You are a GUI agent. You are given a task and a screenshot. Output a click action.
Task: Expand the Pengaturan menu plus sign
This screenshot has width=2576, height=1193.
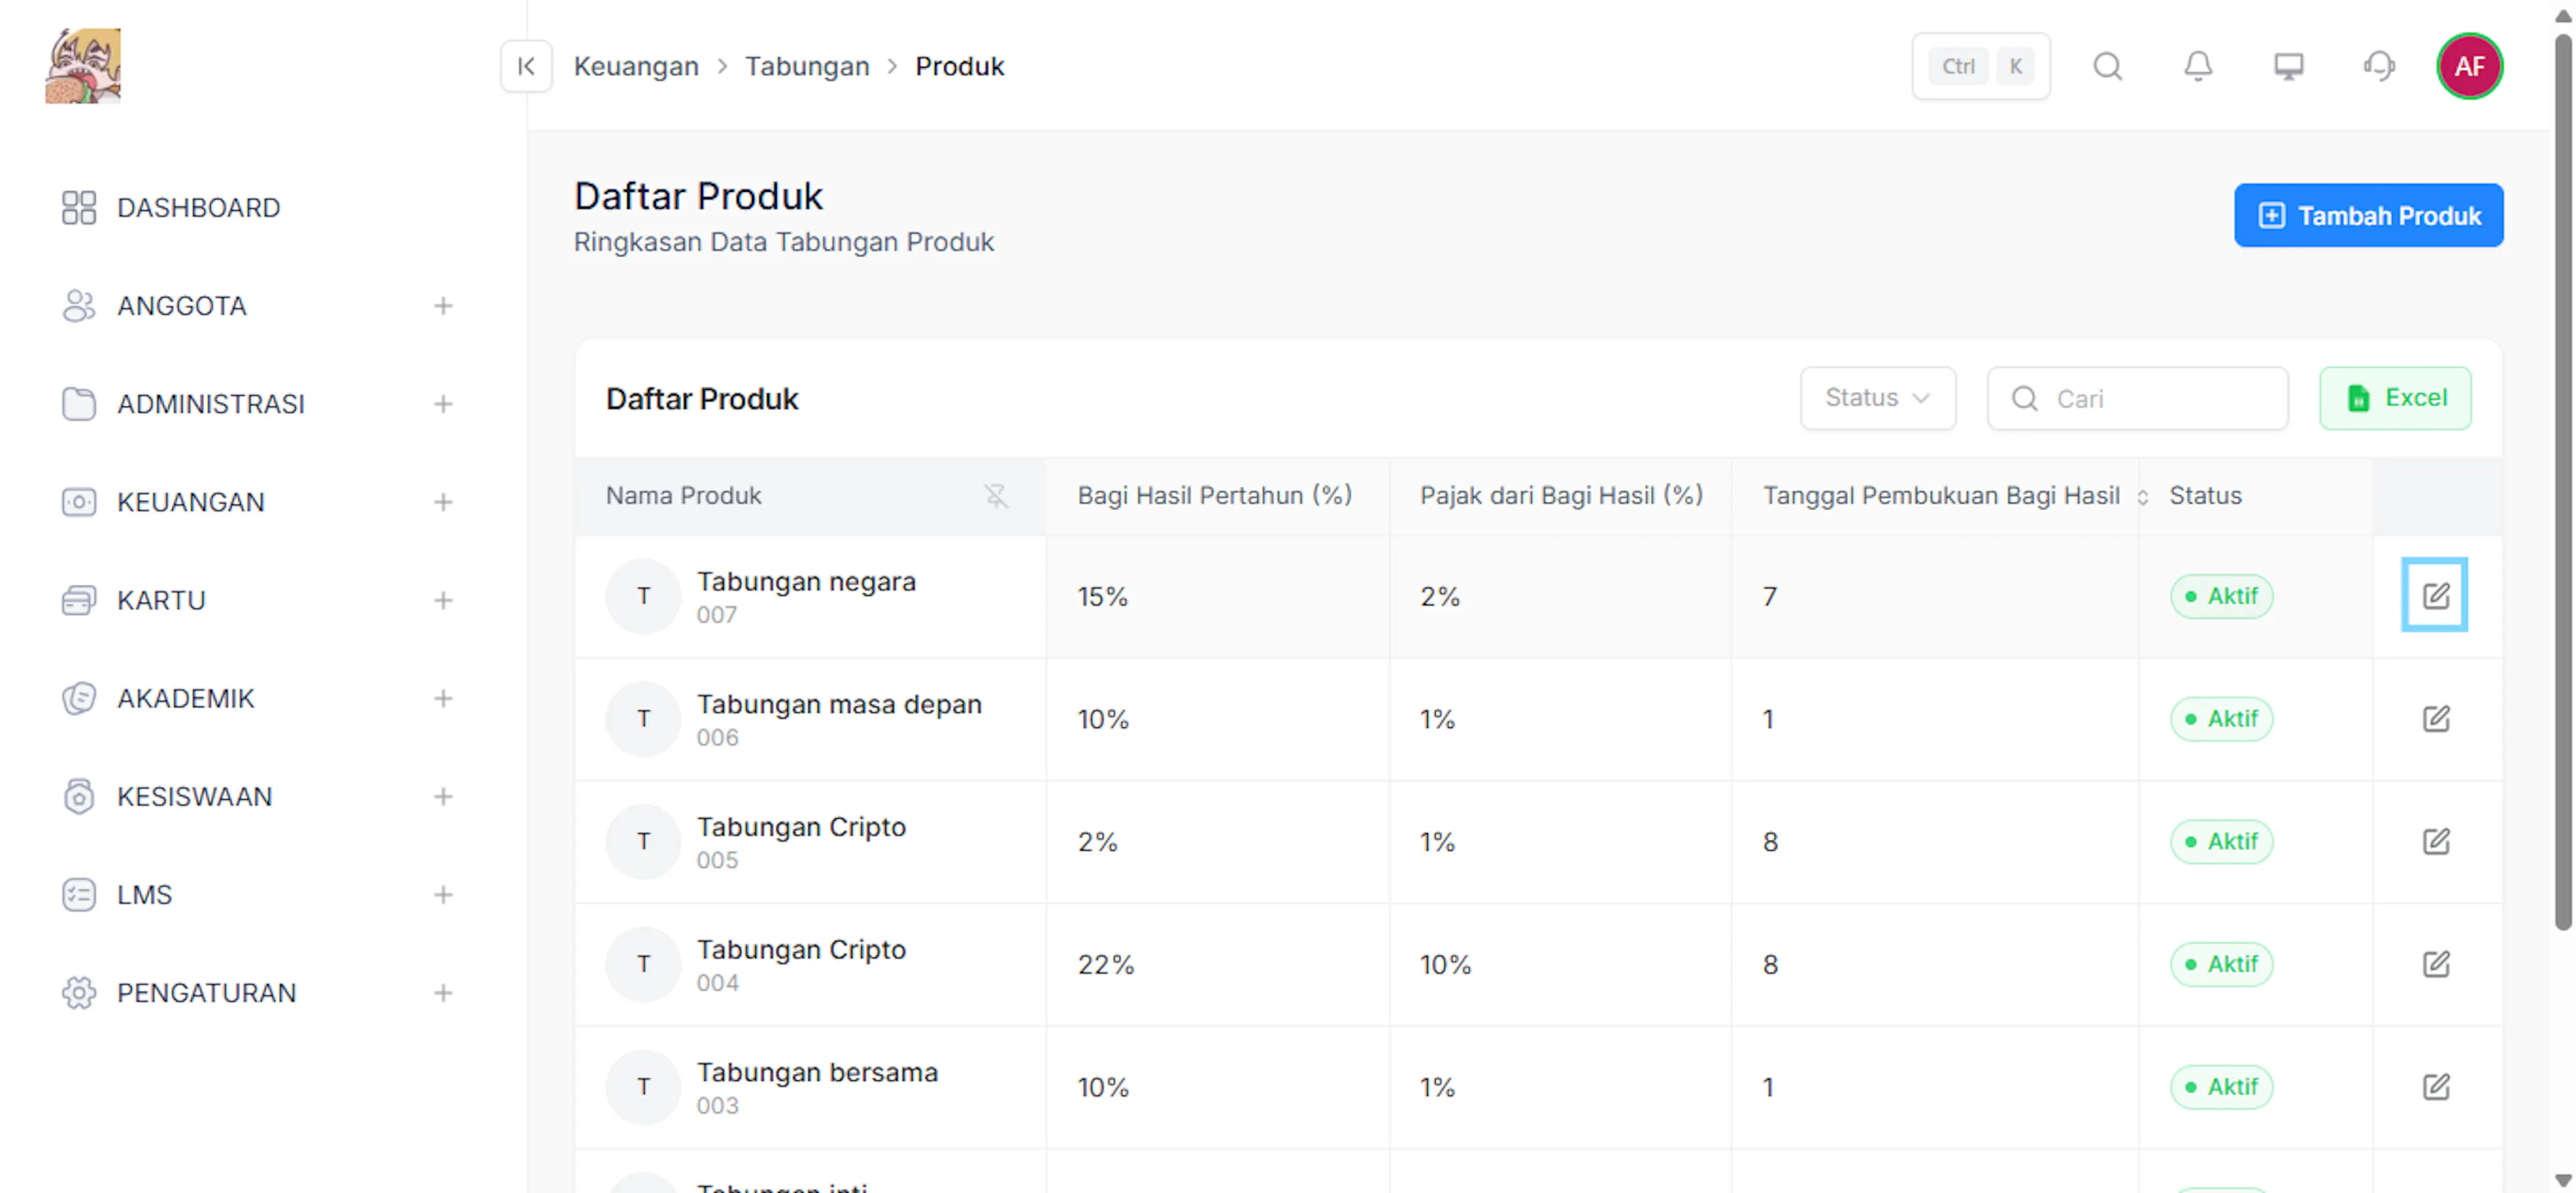point(443,992)
